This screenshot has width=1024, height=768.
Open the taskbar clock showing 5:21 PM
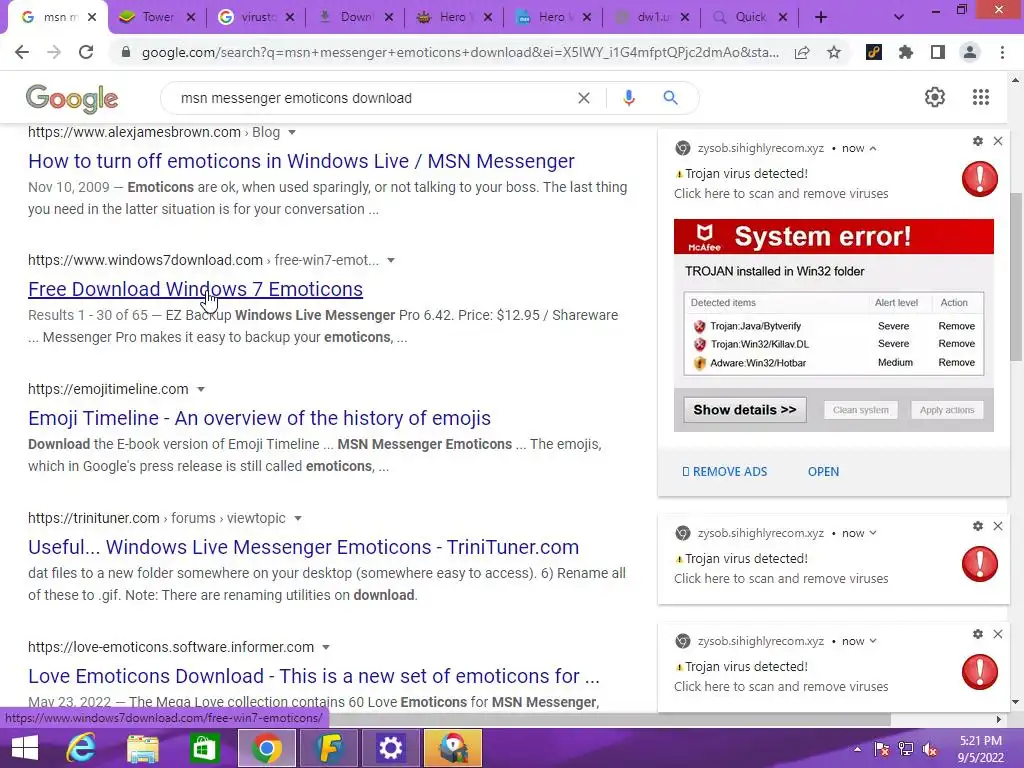click(980, 749)
